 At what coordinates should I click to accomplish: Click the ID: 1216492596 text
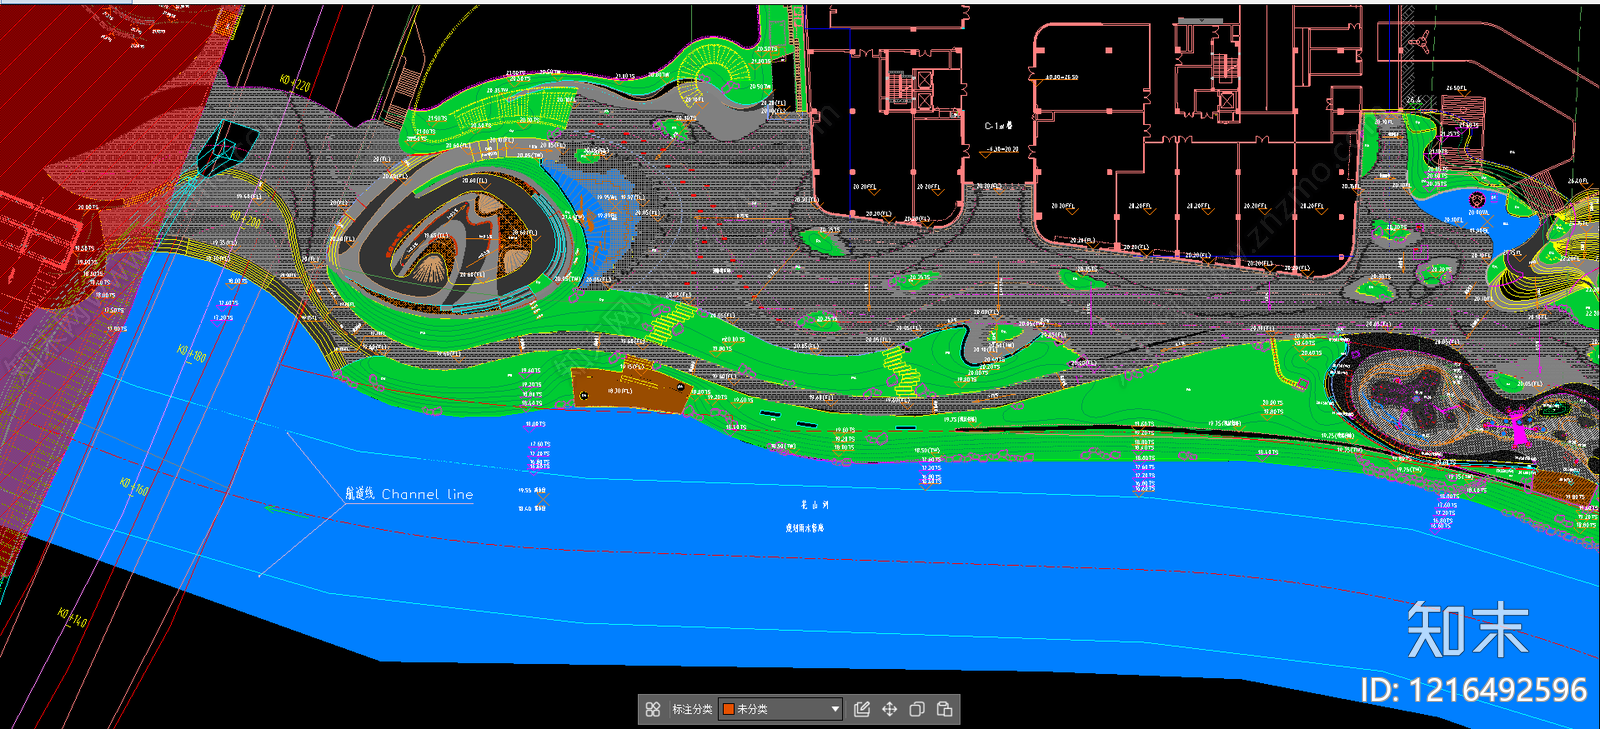pos(1473,690)
